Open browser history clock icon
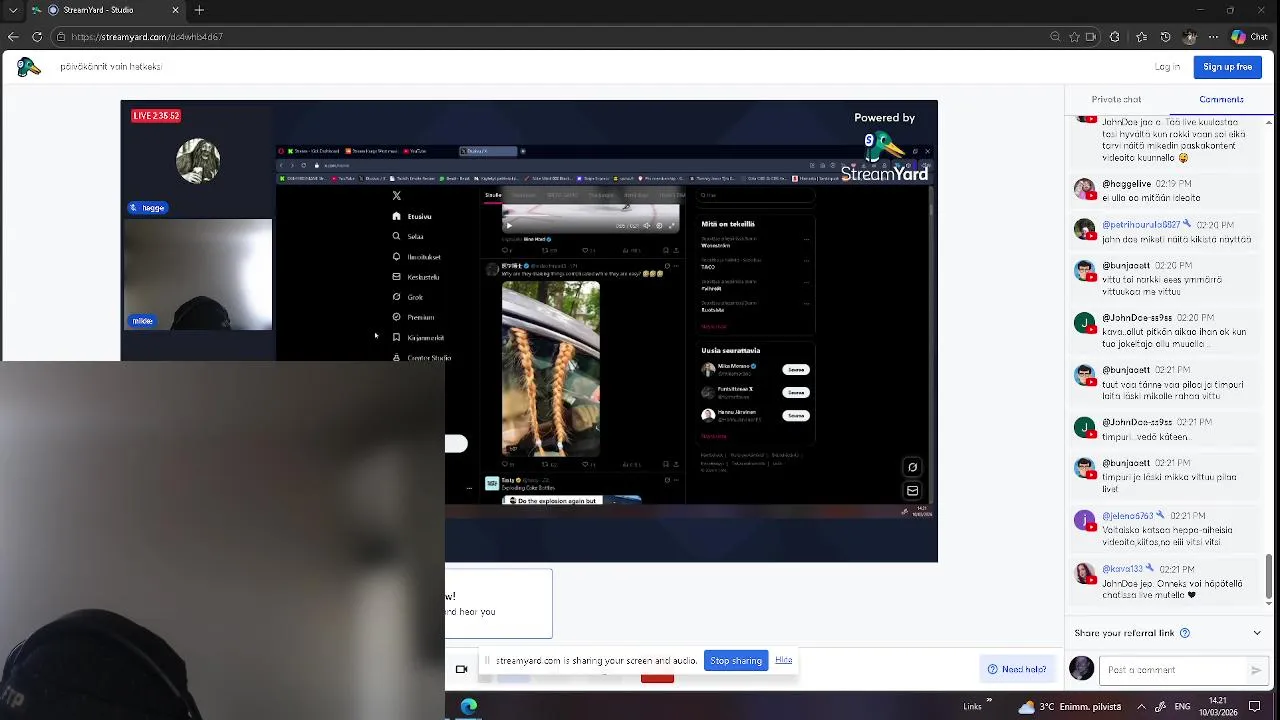This screenshot has width=1280, height=720. tap(1165, 37)
